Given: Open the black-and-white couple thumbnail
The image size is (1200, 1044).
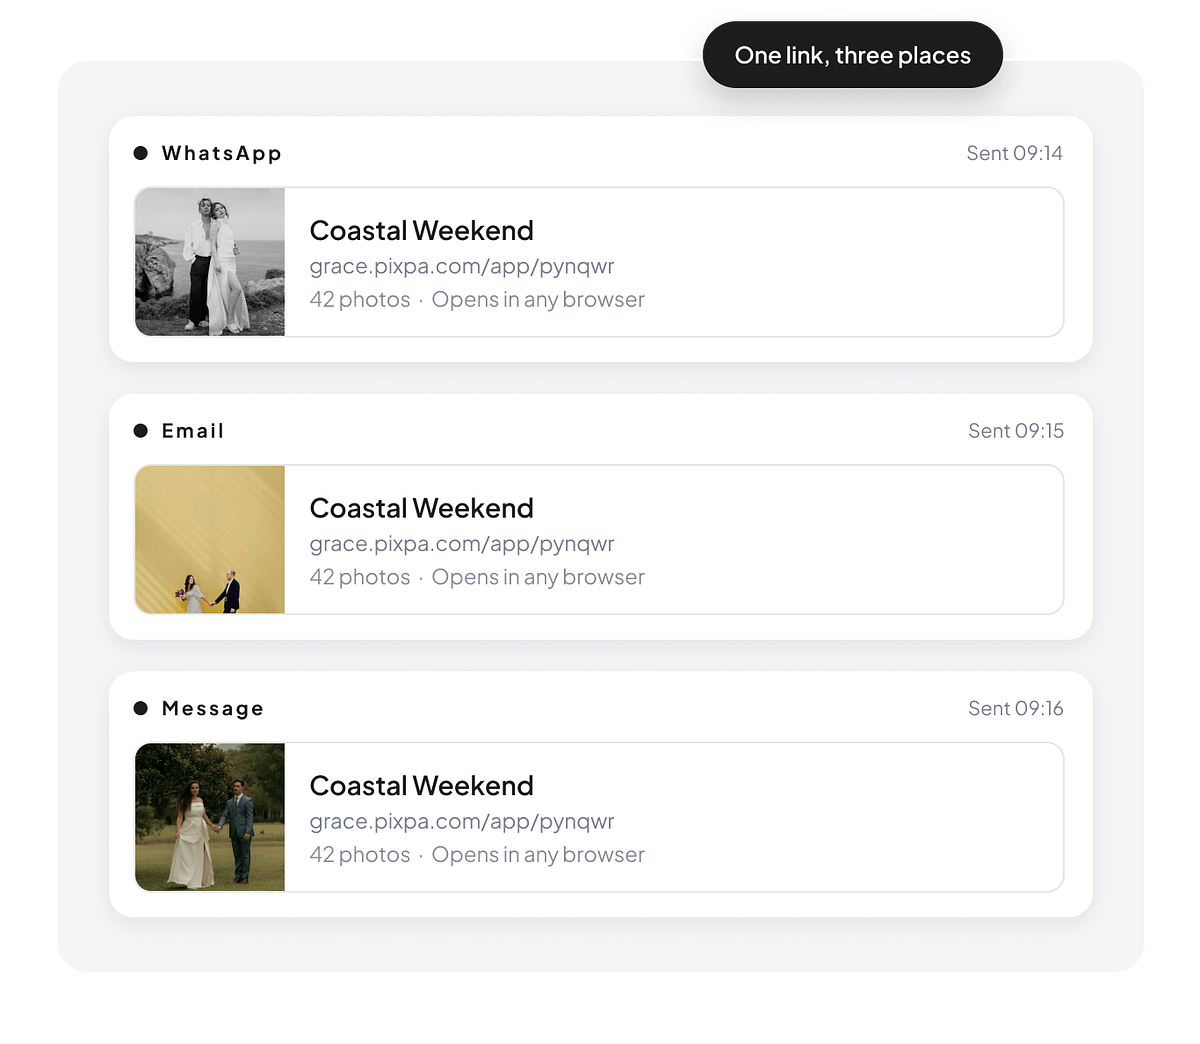Looking at the screenshot, I should click(210, 262).
